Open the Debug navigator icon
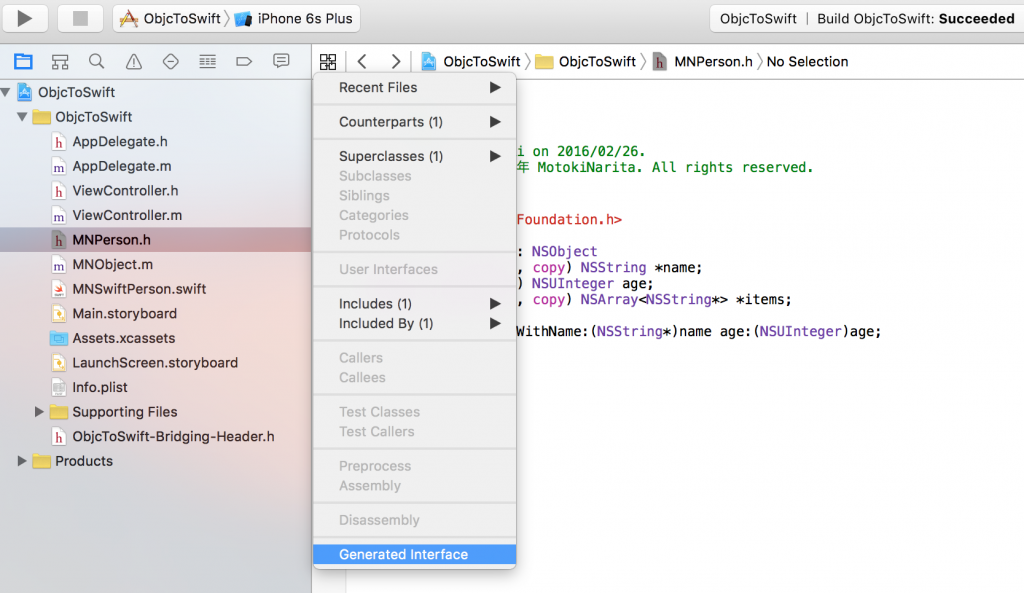The height and width of the screenshot is (593, 1024). 207,61
